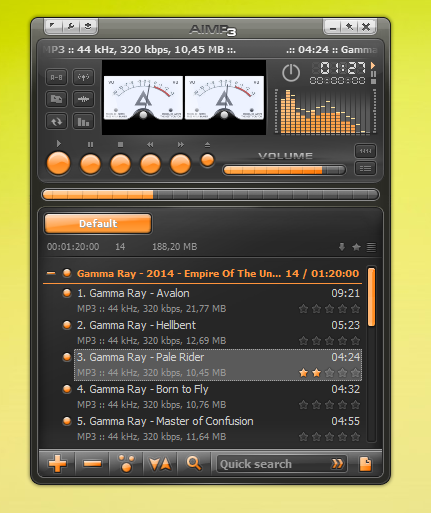Collapse the Gamma Ray album group
Viewport: 431px width, 513px height.
51,273
